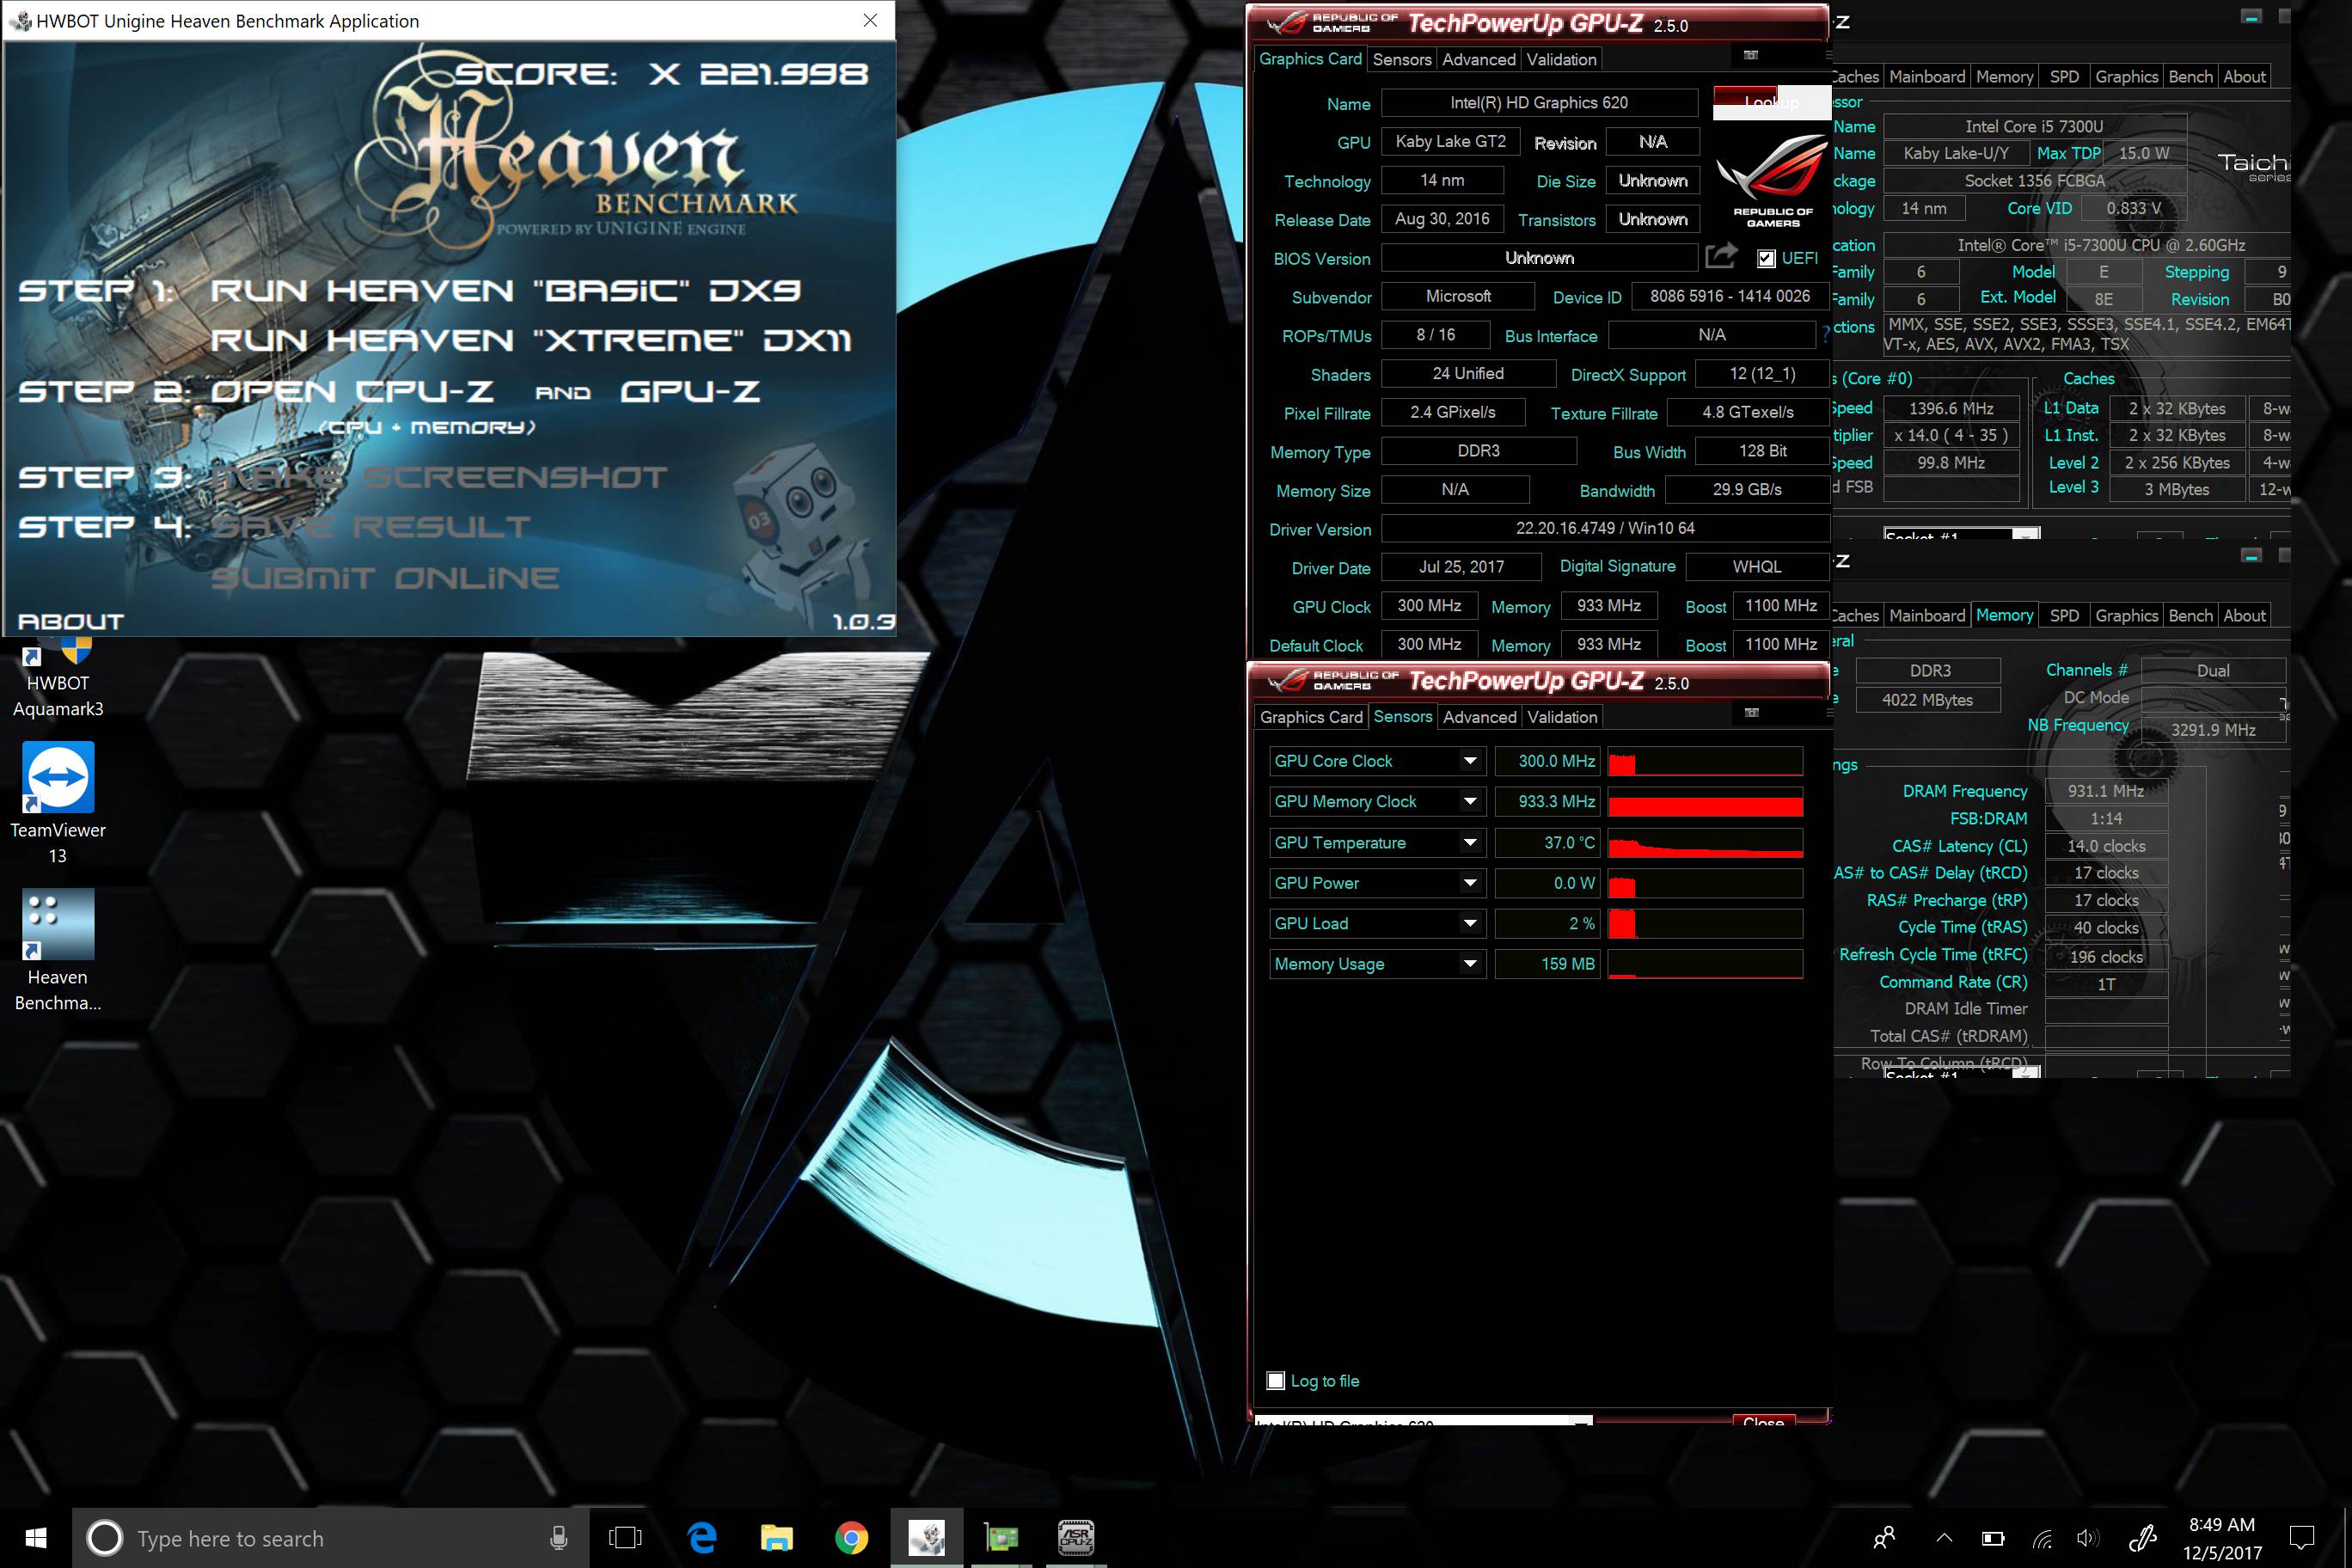Open GPU Temperature sensor dropdown
Viewport: 2352px width, 1568px height.
(1470, 842)
